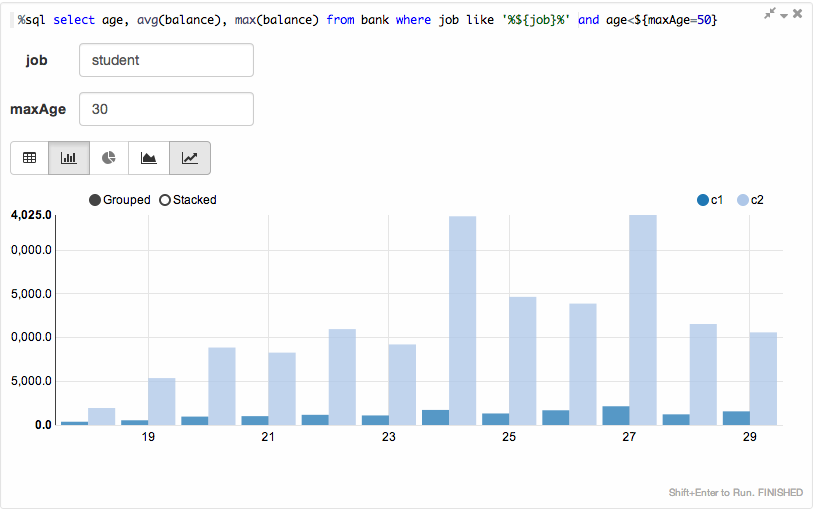
Task: Click the light blue c2 bar at age 19
Action: [x=162, y=401]
